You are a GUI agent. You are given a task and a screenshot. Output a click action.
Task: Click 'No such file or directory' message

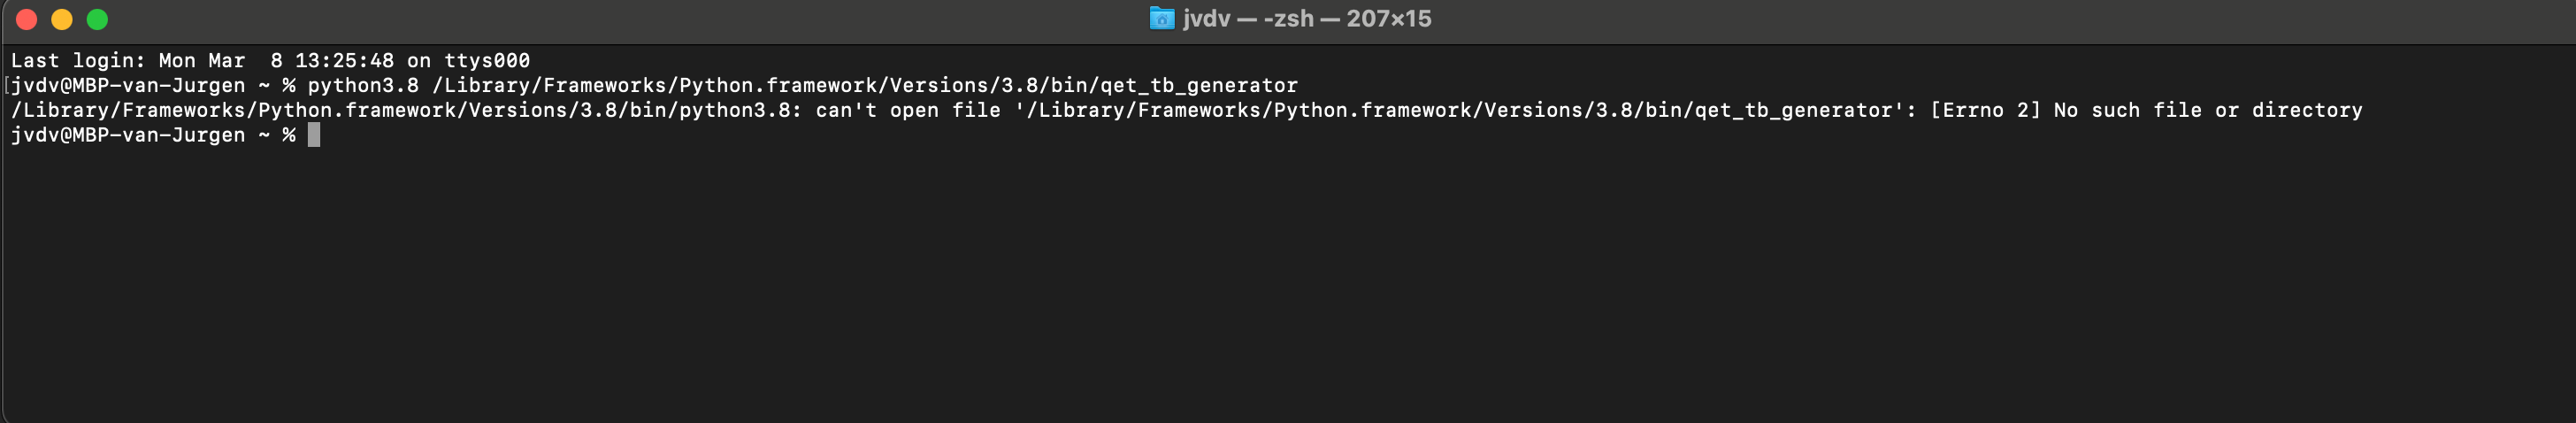coord(2208,110)
